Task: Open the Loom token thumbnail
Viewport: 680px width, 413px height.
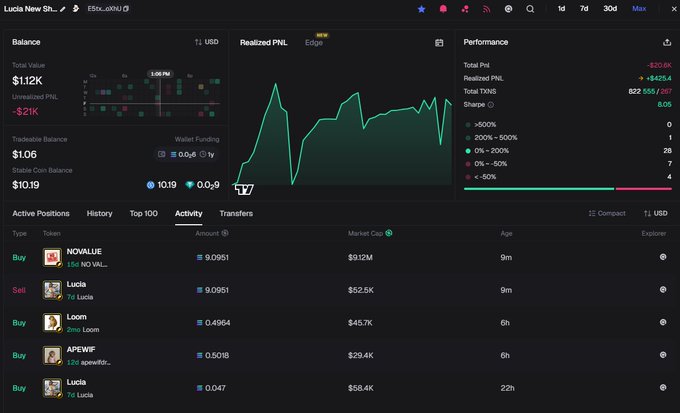Action: pos(52,323)
